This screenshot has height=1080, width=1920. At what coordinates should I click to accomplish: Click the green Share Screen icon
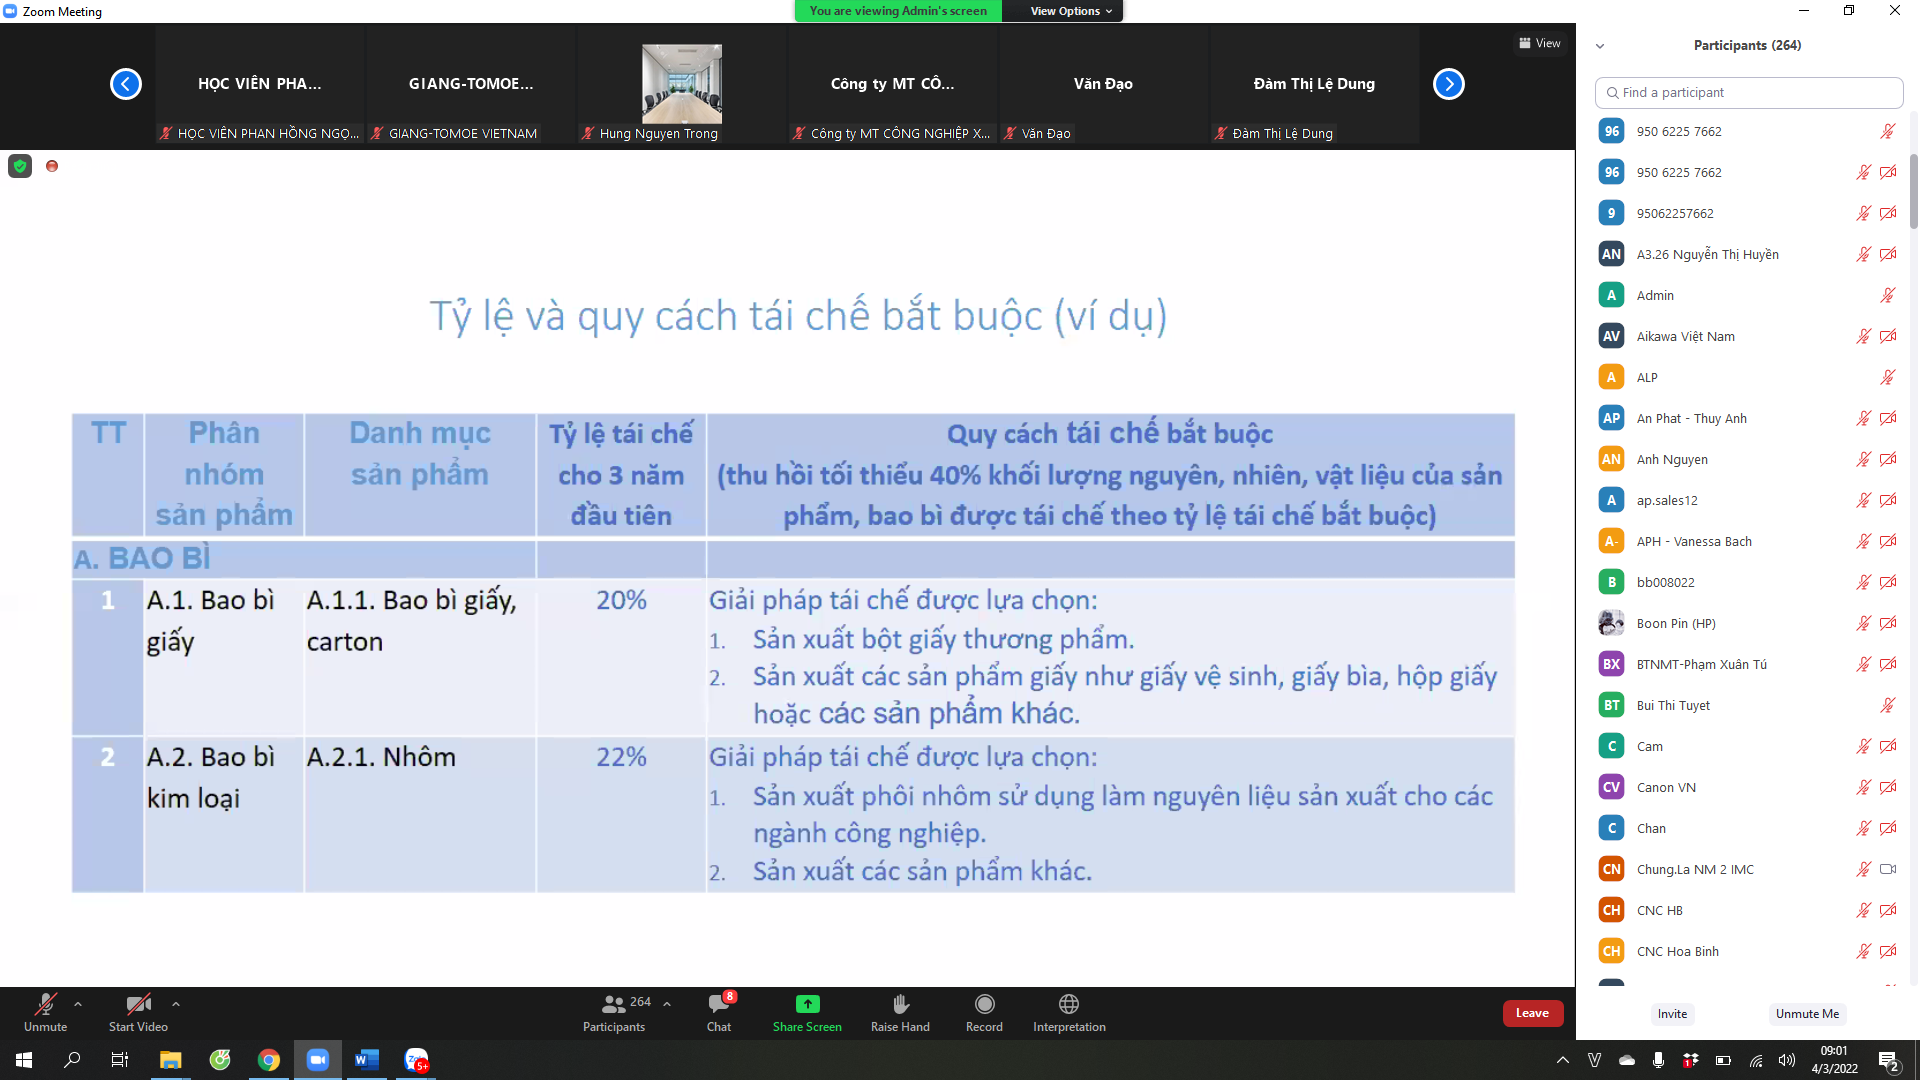[807, 1004]
